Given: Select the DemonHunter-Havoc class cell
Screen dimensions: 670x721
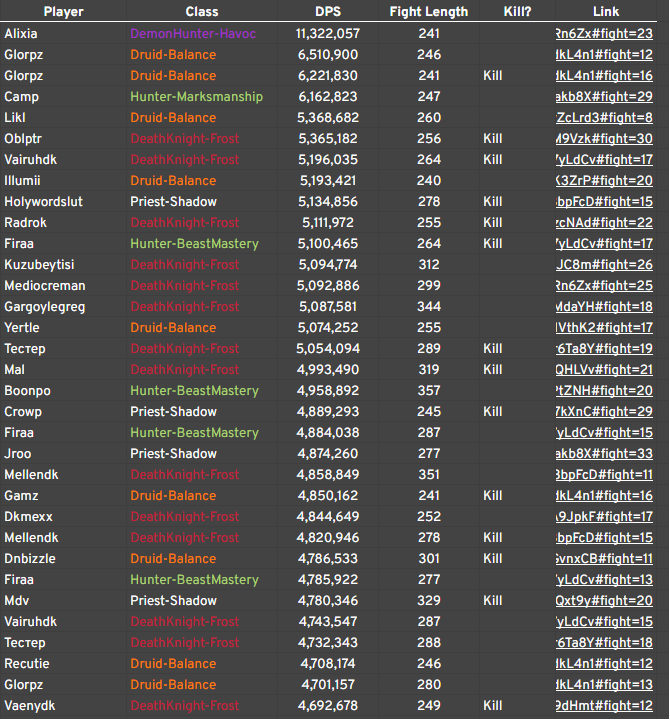Looking at the screenshot, I should click(193, 34).
